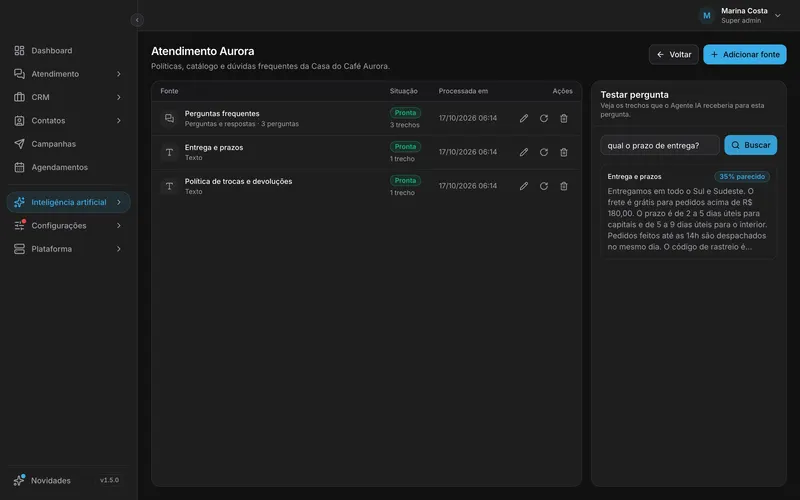Viewport: 800px width, 500px height.
Task: Open Configurações in the sidebar
Action: click(x=69, y=226)
